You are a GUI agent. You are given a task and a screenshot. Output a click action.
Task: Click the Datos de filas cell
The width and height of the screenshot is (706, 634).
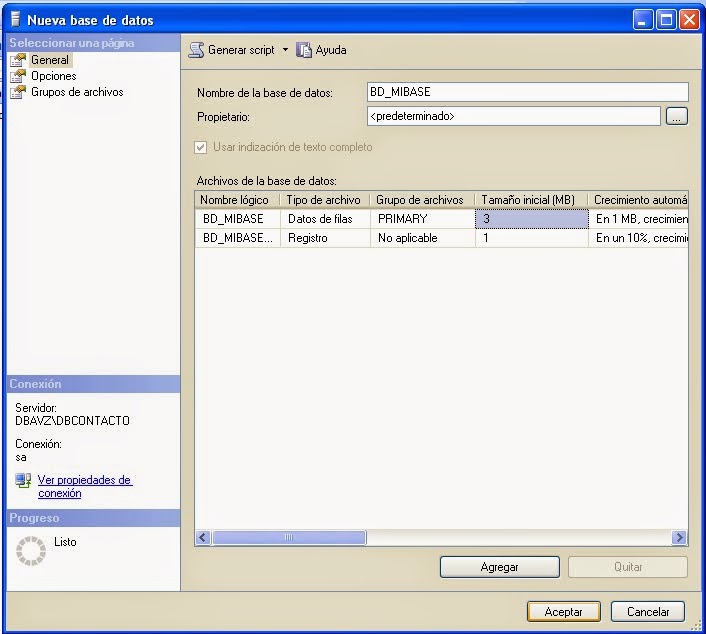pyautogui.click(x=325, y=219)
